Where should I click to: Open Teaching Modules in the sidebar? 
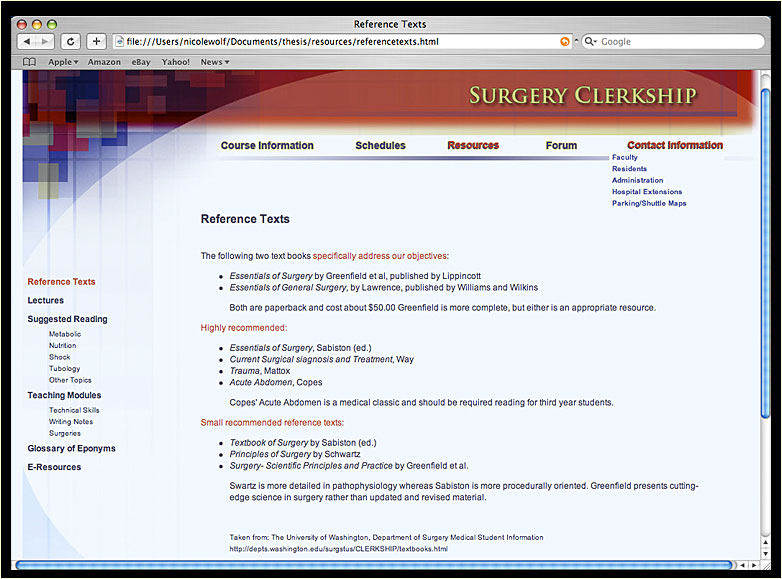[64, 395]
